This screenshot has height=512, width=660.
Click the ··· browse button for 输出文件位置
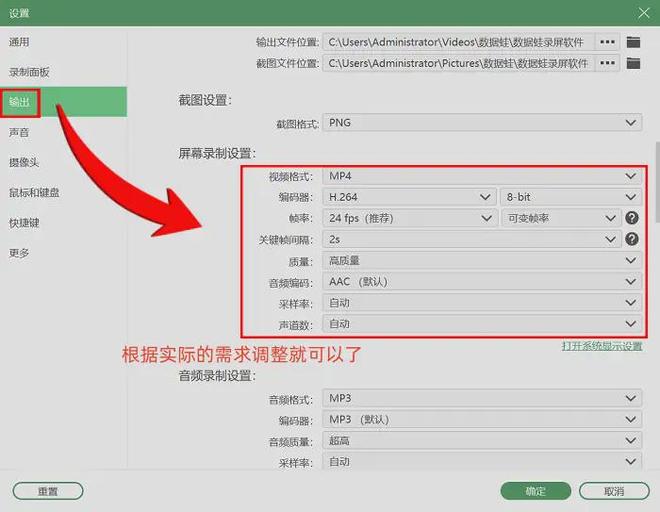click(607, 42)
